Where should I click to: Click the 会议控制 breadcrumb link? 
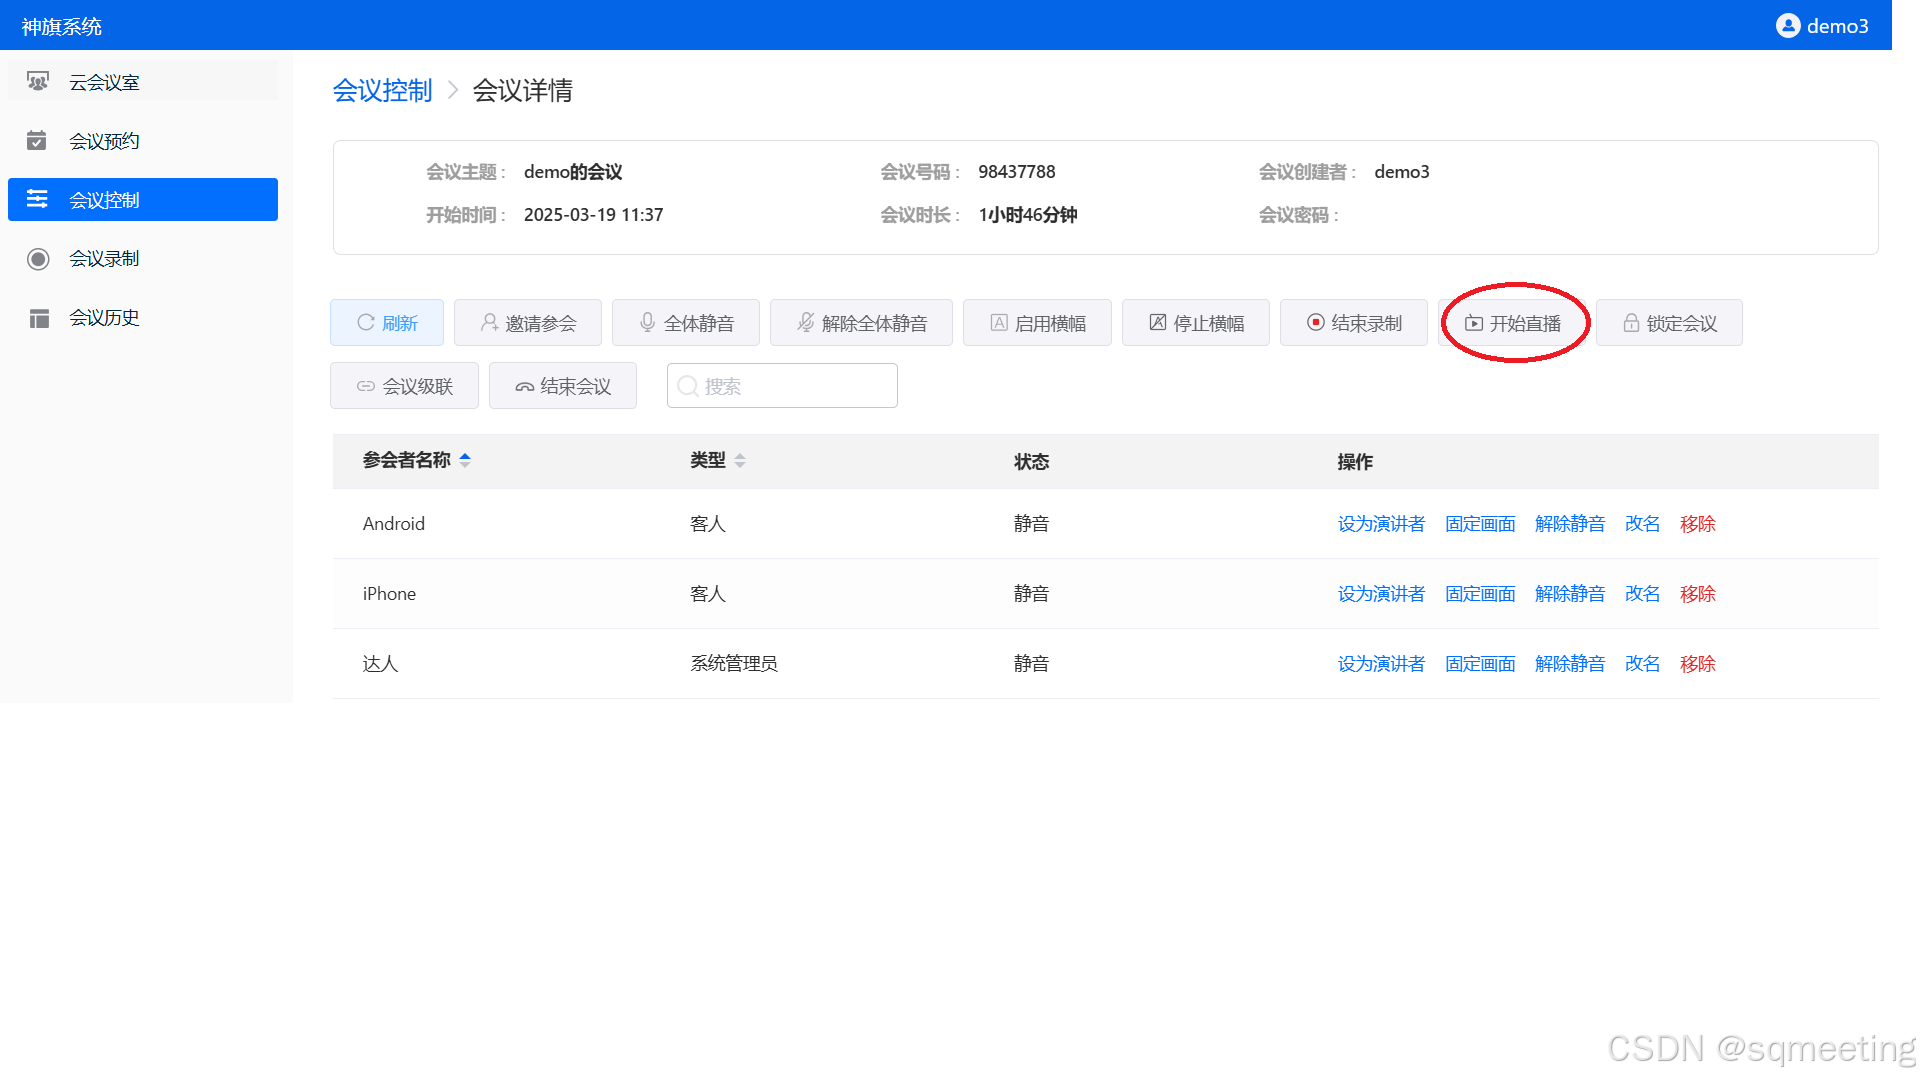point(382,91)
